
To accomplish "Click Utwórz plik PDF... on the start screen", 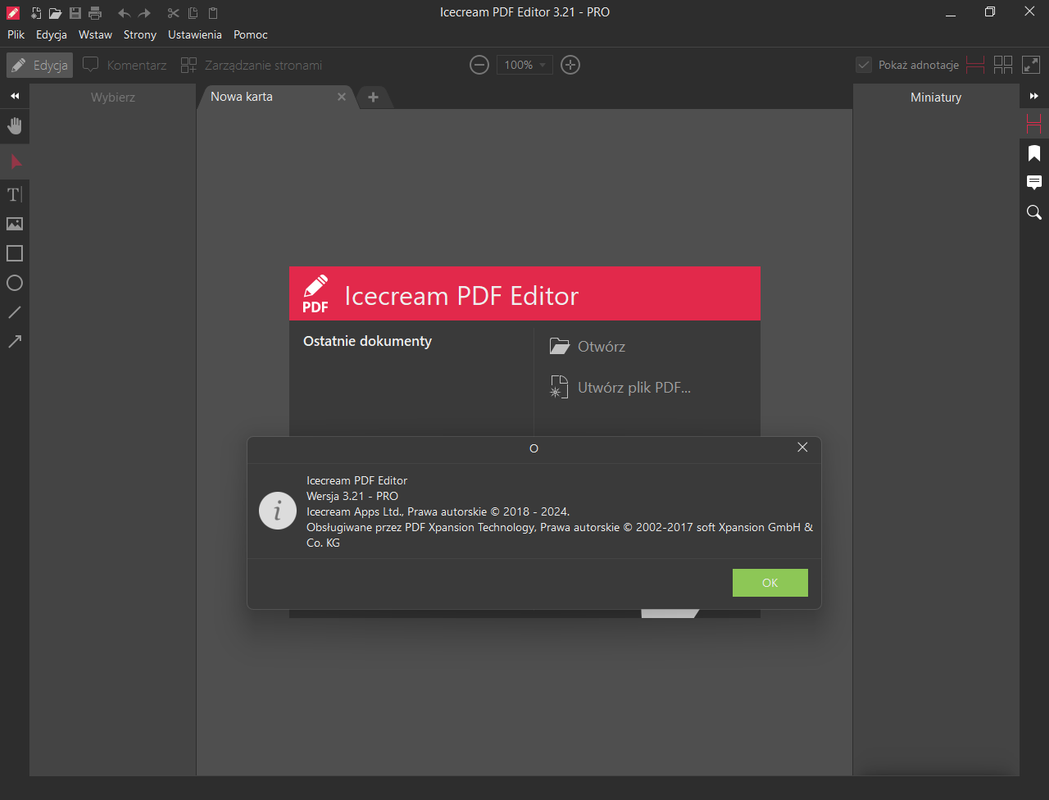I will point(620,387).
